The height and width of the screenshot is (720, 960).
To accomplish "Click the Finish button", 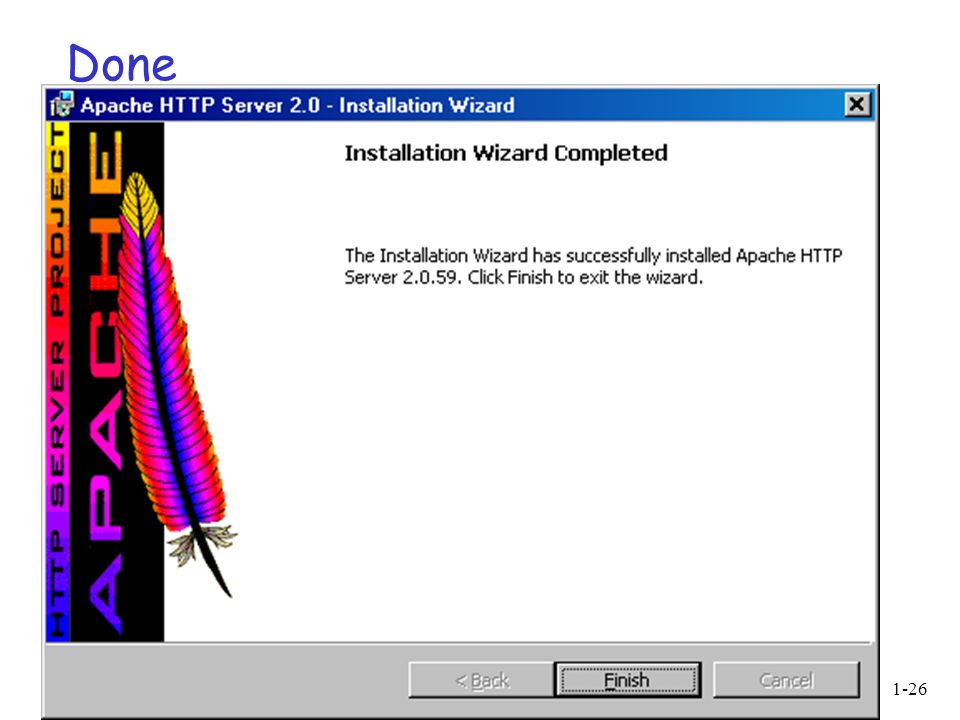I will click(628, 680).
